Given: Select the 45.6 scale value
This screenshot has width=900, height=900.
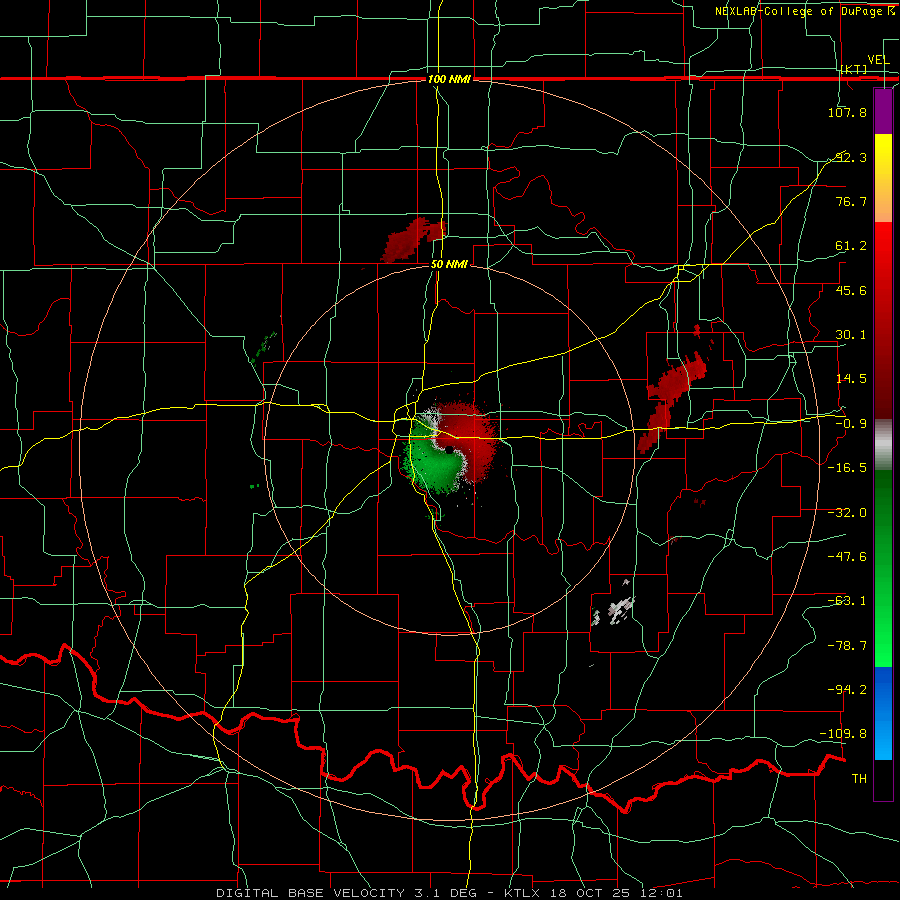Looking at the screenshot, I should click(x=851, y=290).
